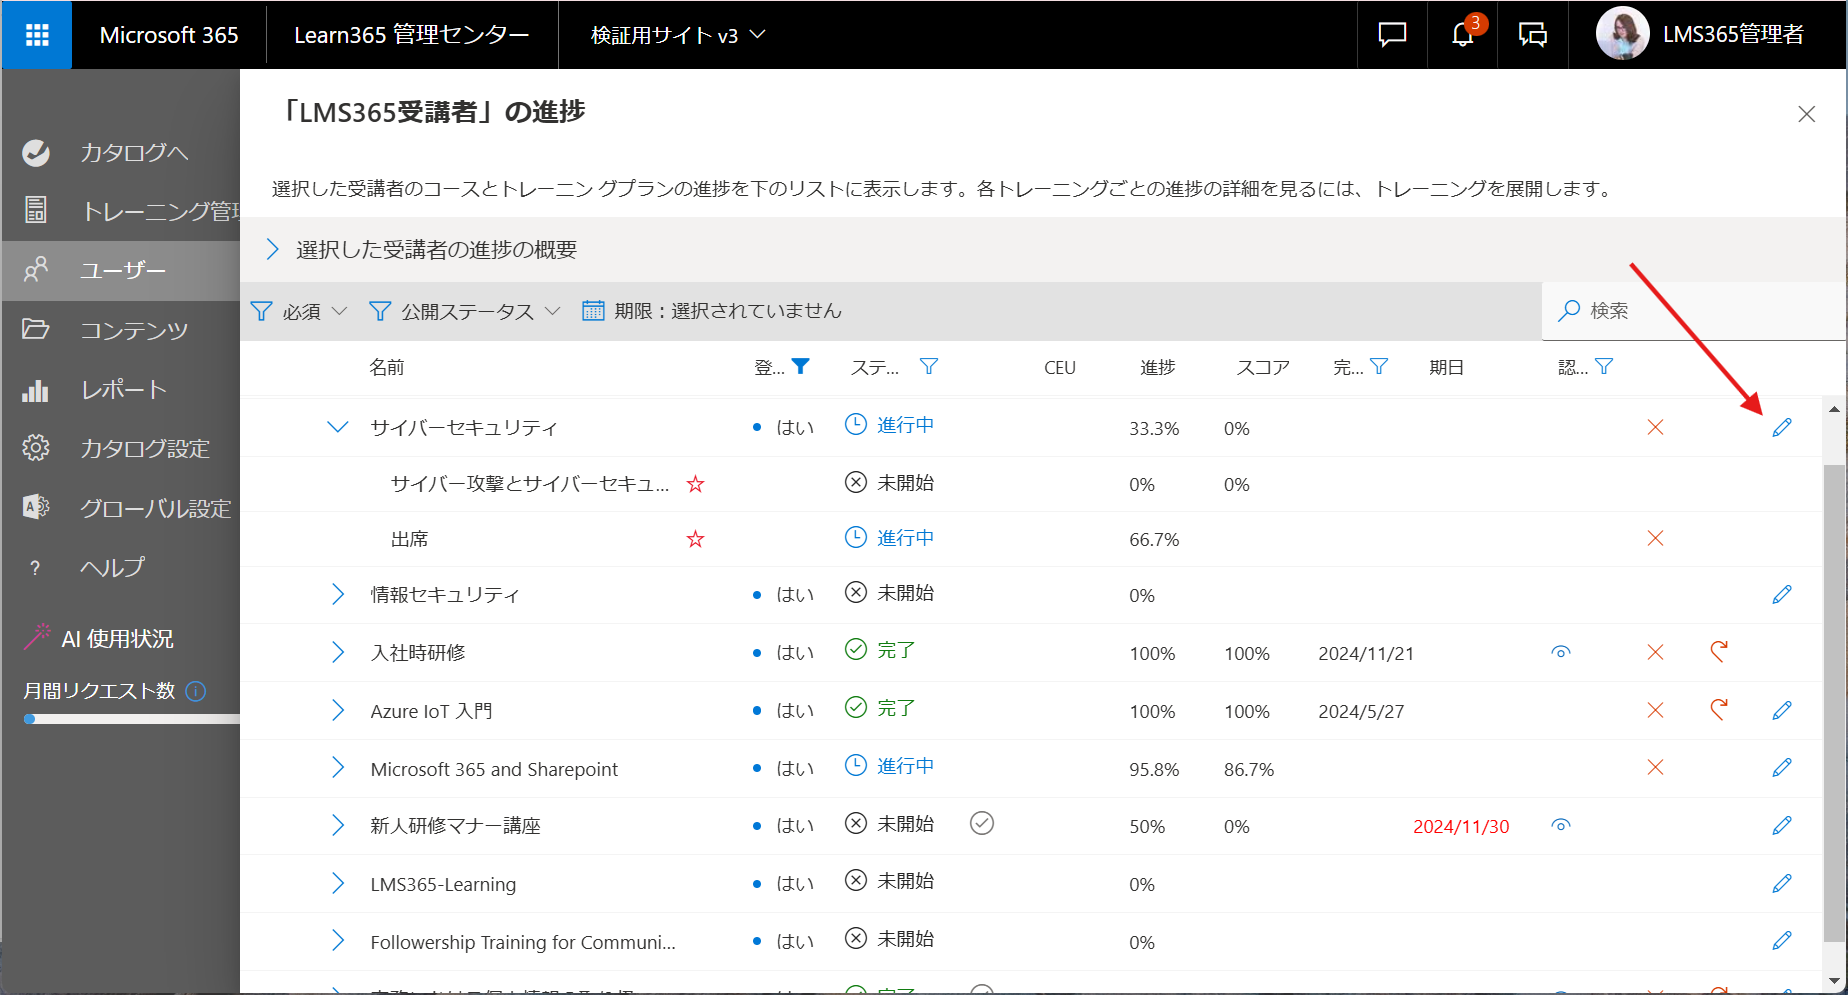Open the 公開ステータス filter dropdown
The image size is (1848, 995).
(x=465, y=311)
